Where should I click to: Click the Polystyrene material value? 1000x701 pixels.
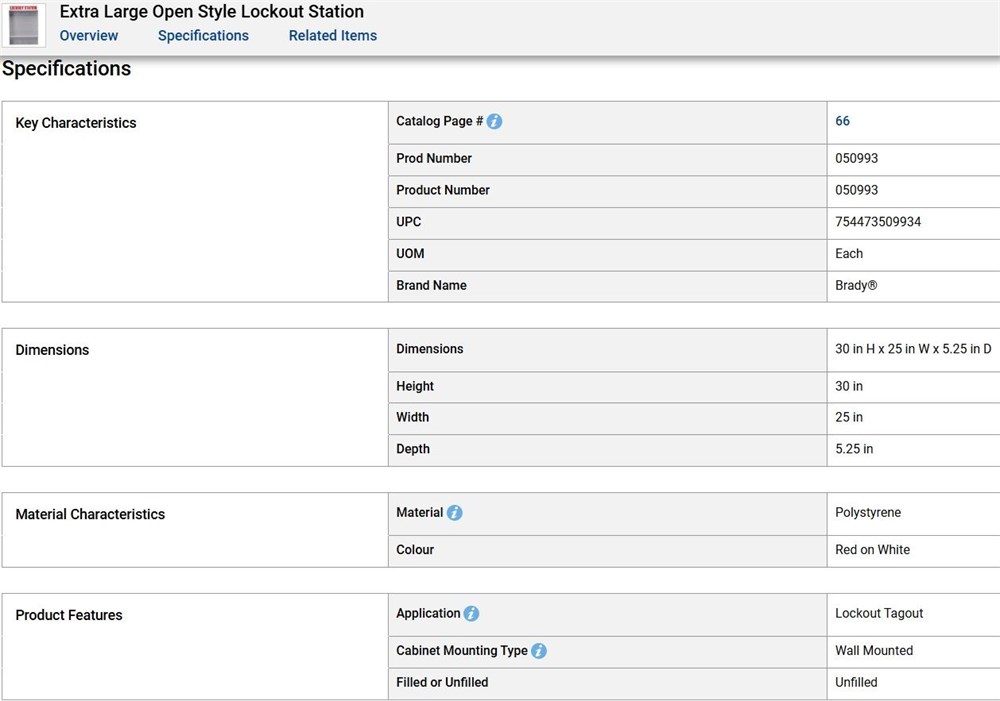click(x=867, y=513)
